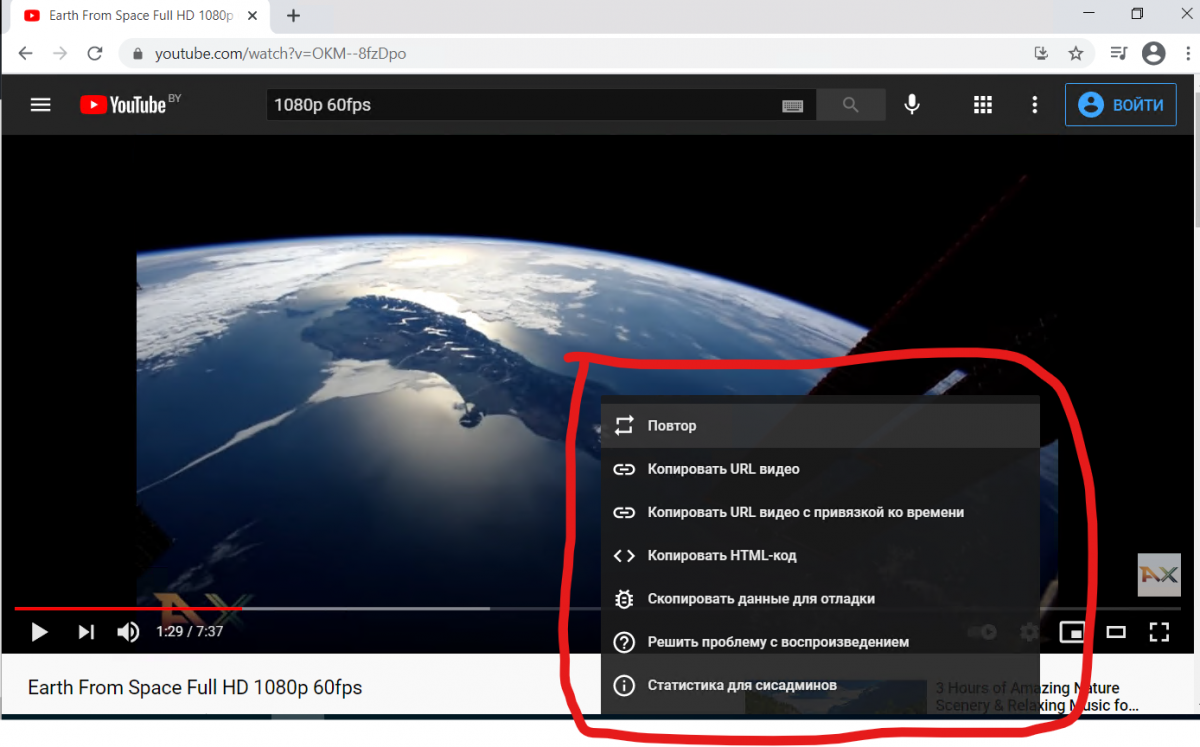Open the YouTube apps grid
The height and width of the screenshot is (747, 1200).
click(x=983, y=105)
